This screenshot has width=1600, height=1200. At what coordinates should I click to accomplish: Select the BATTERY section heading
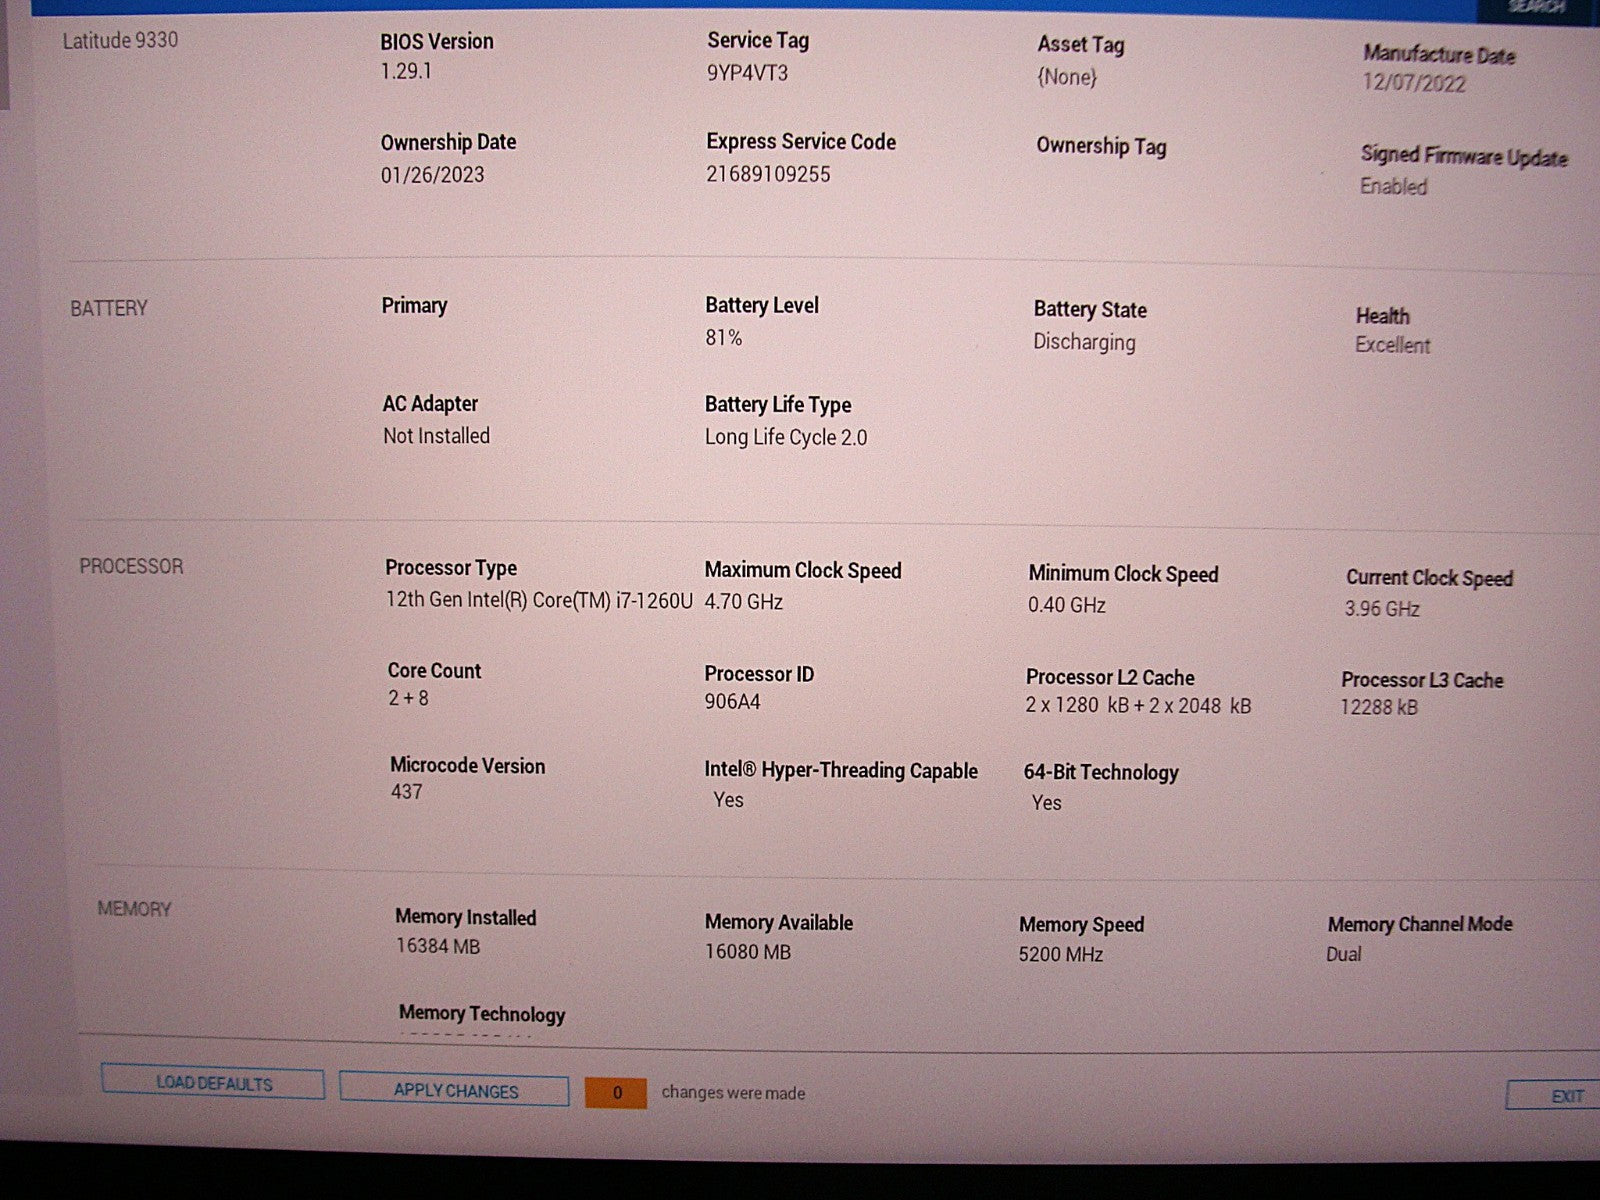[108, 308]
